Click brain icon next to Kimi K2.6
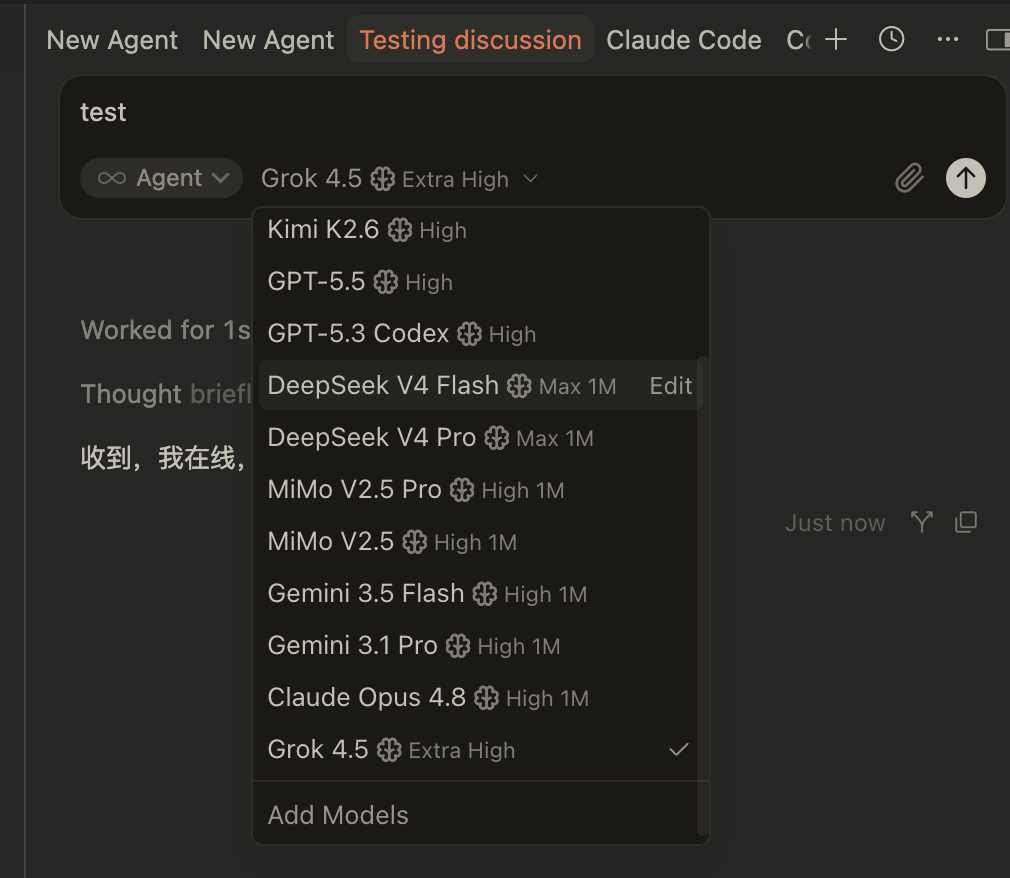 pyautogui.click(x=399, y=230)
